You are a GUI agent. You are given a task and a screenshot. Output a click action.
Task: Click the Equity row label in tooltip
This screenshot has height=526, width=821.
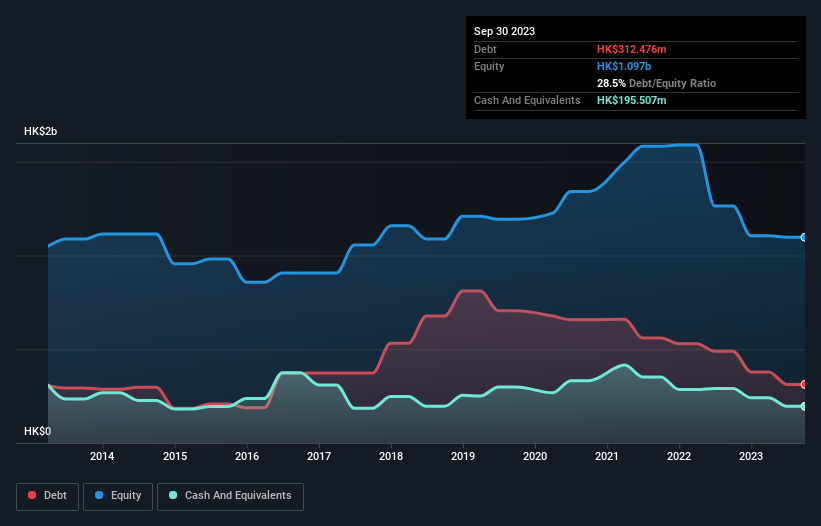tap(489, 66)
